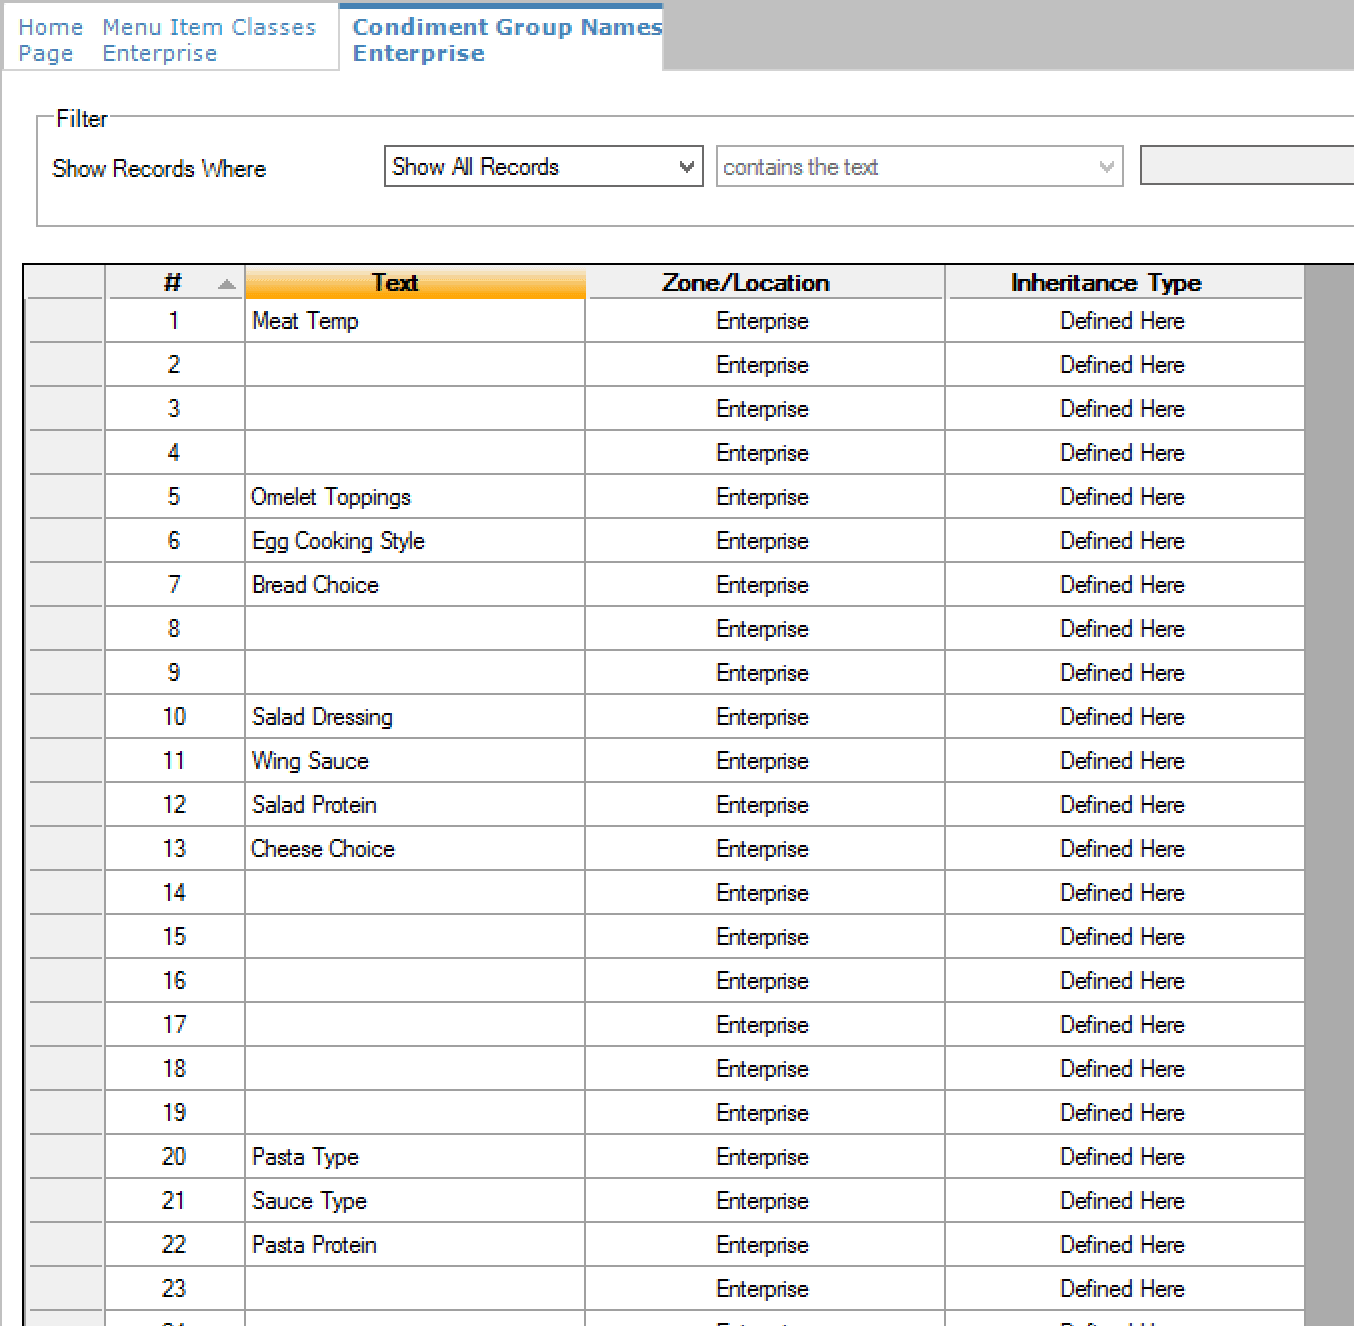Click record number 4 cell

point(175,453)
